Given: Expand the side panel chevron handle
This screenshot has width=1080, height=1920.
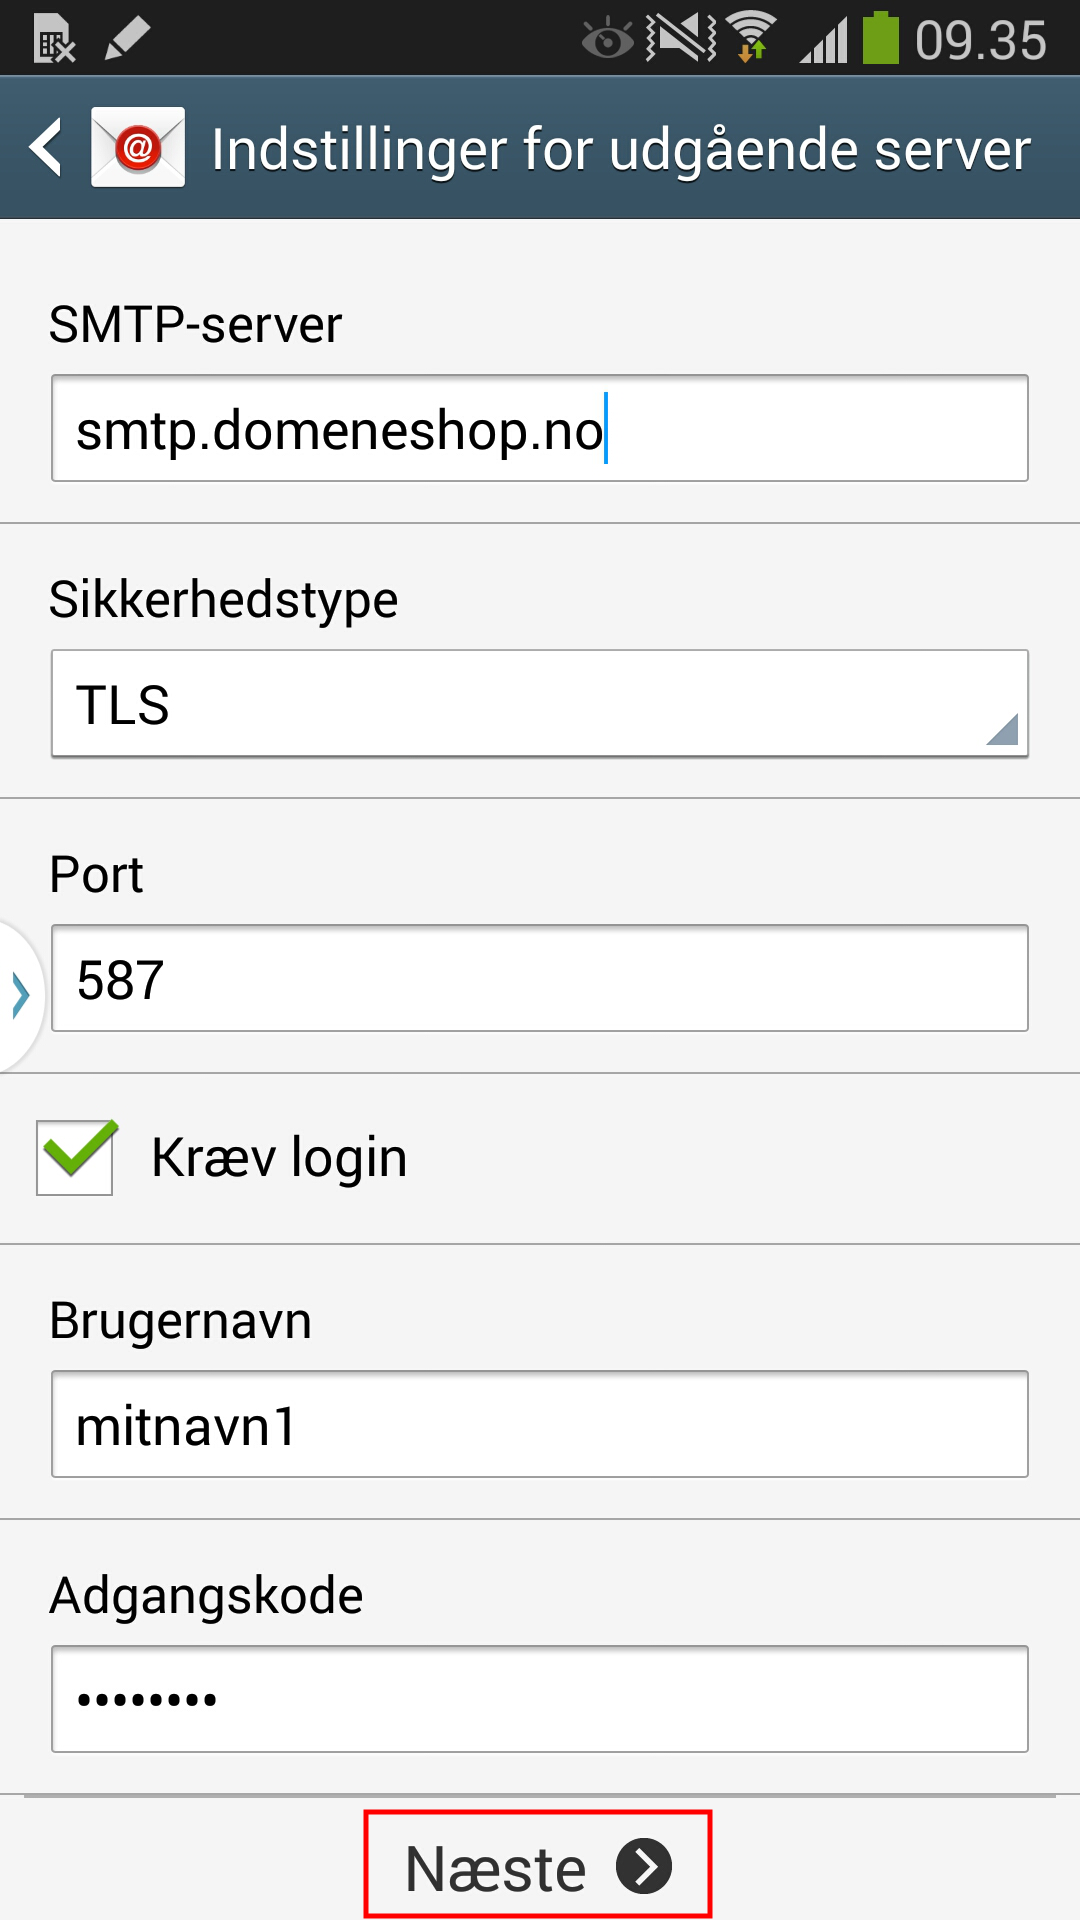Looking at the screenshot, I should click(20, 996).
